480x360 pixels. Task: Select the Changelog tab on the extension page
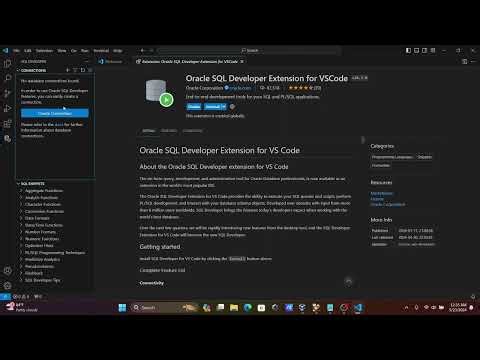(192, 131)
